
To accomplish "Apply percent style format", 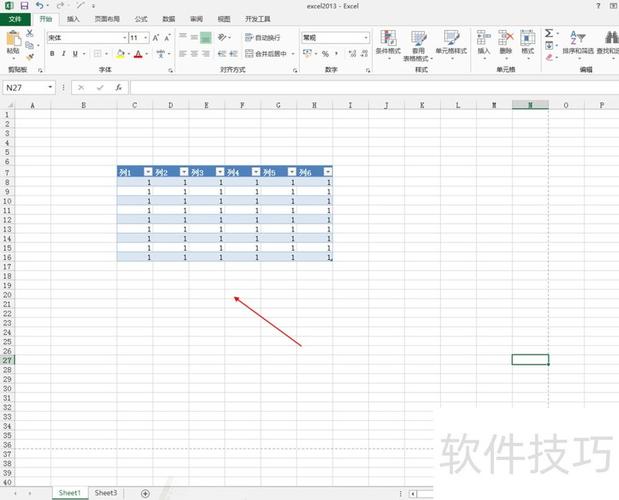I will (x=325, y=54).
